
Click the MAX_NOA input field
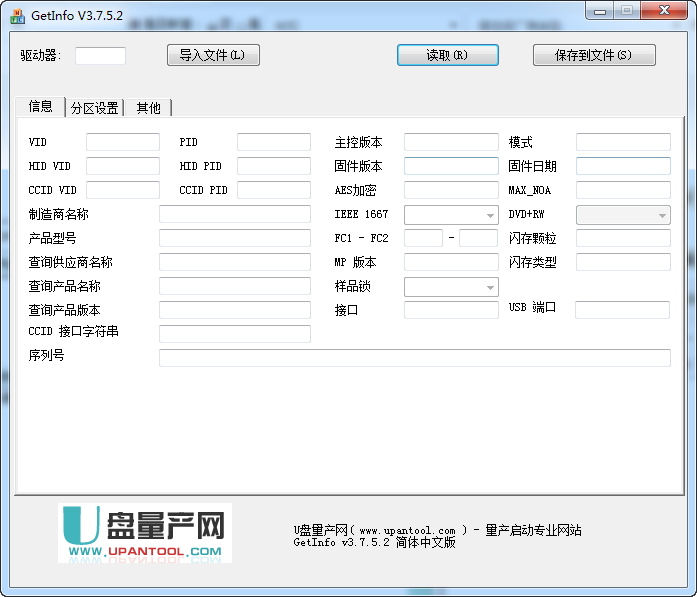pos(623,190)
